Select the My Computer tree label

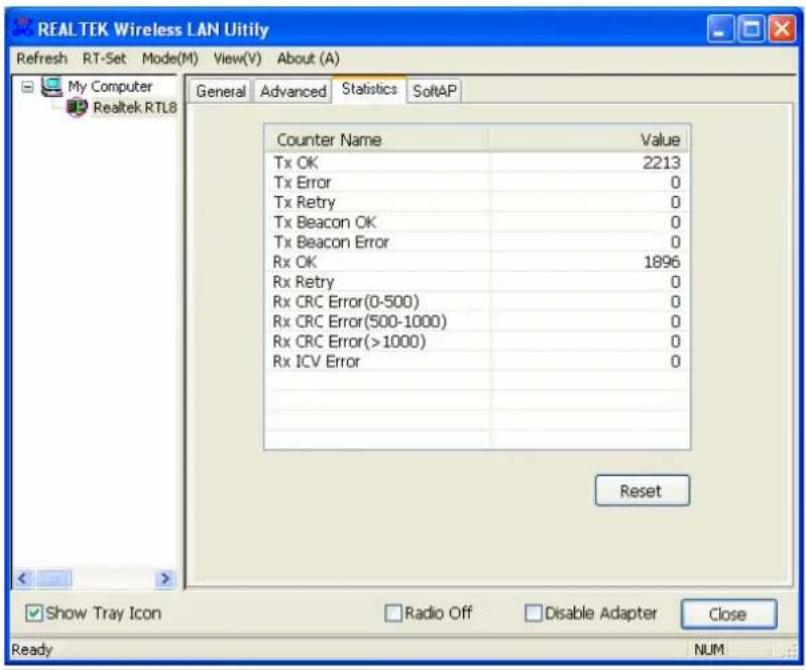tap(110, 86)
